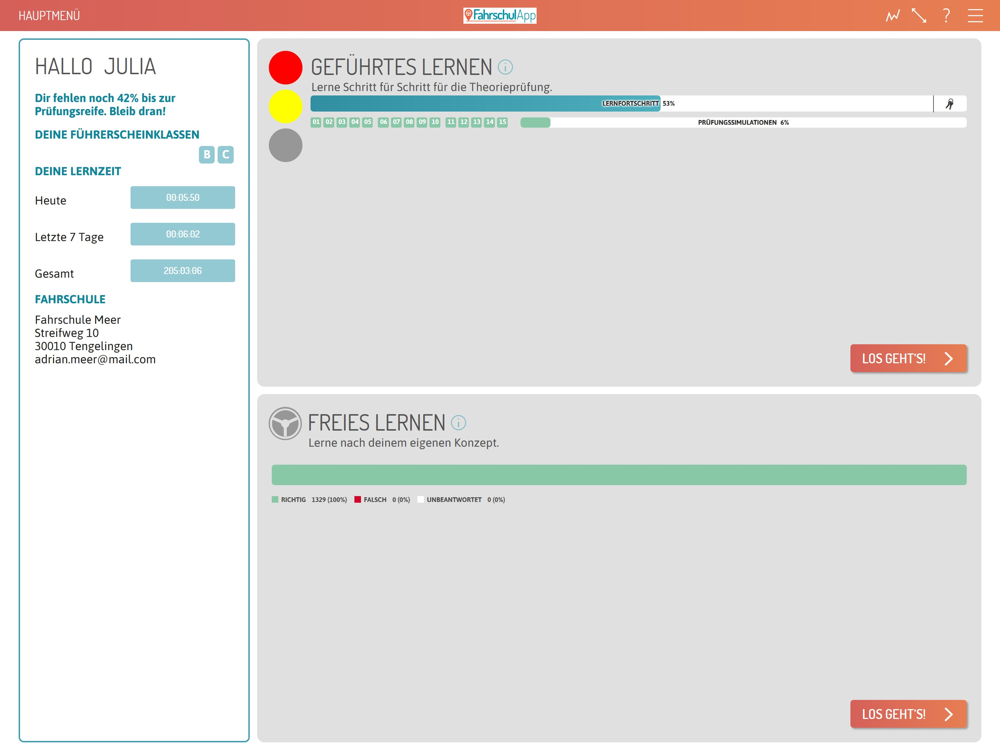1000x750 pixels.
Task: Click the Hauptmenü label in the header
Action: [x=49, y=15]
